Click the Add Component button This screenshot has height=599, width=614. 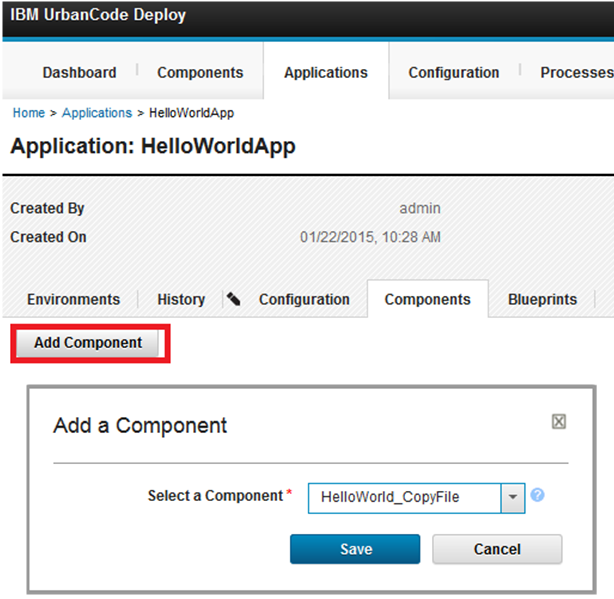click(x=88, y=343)
